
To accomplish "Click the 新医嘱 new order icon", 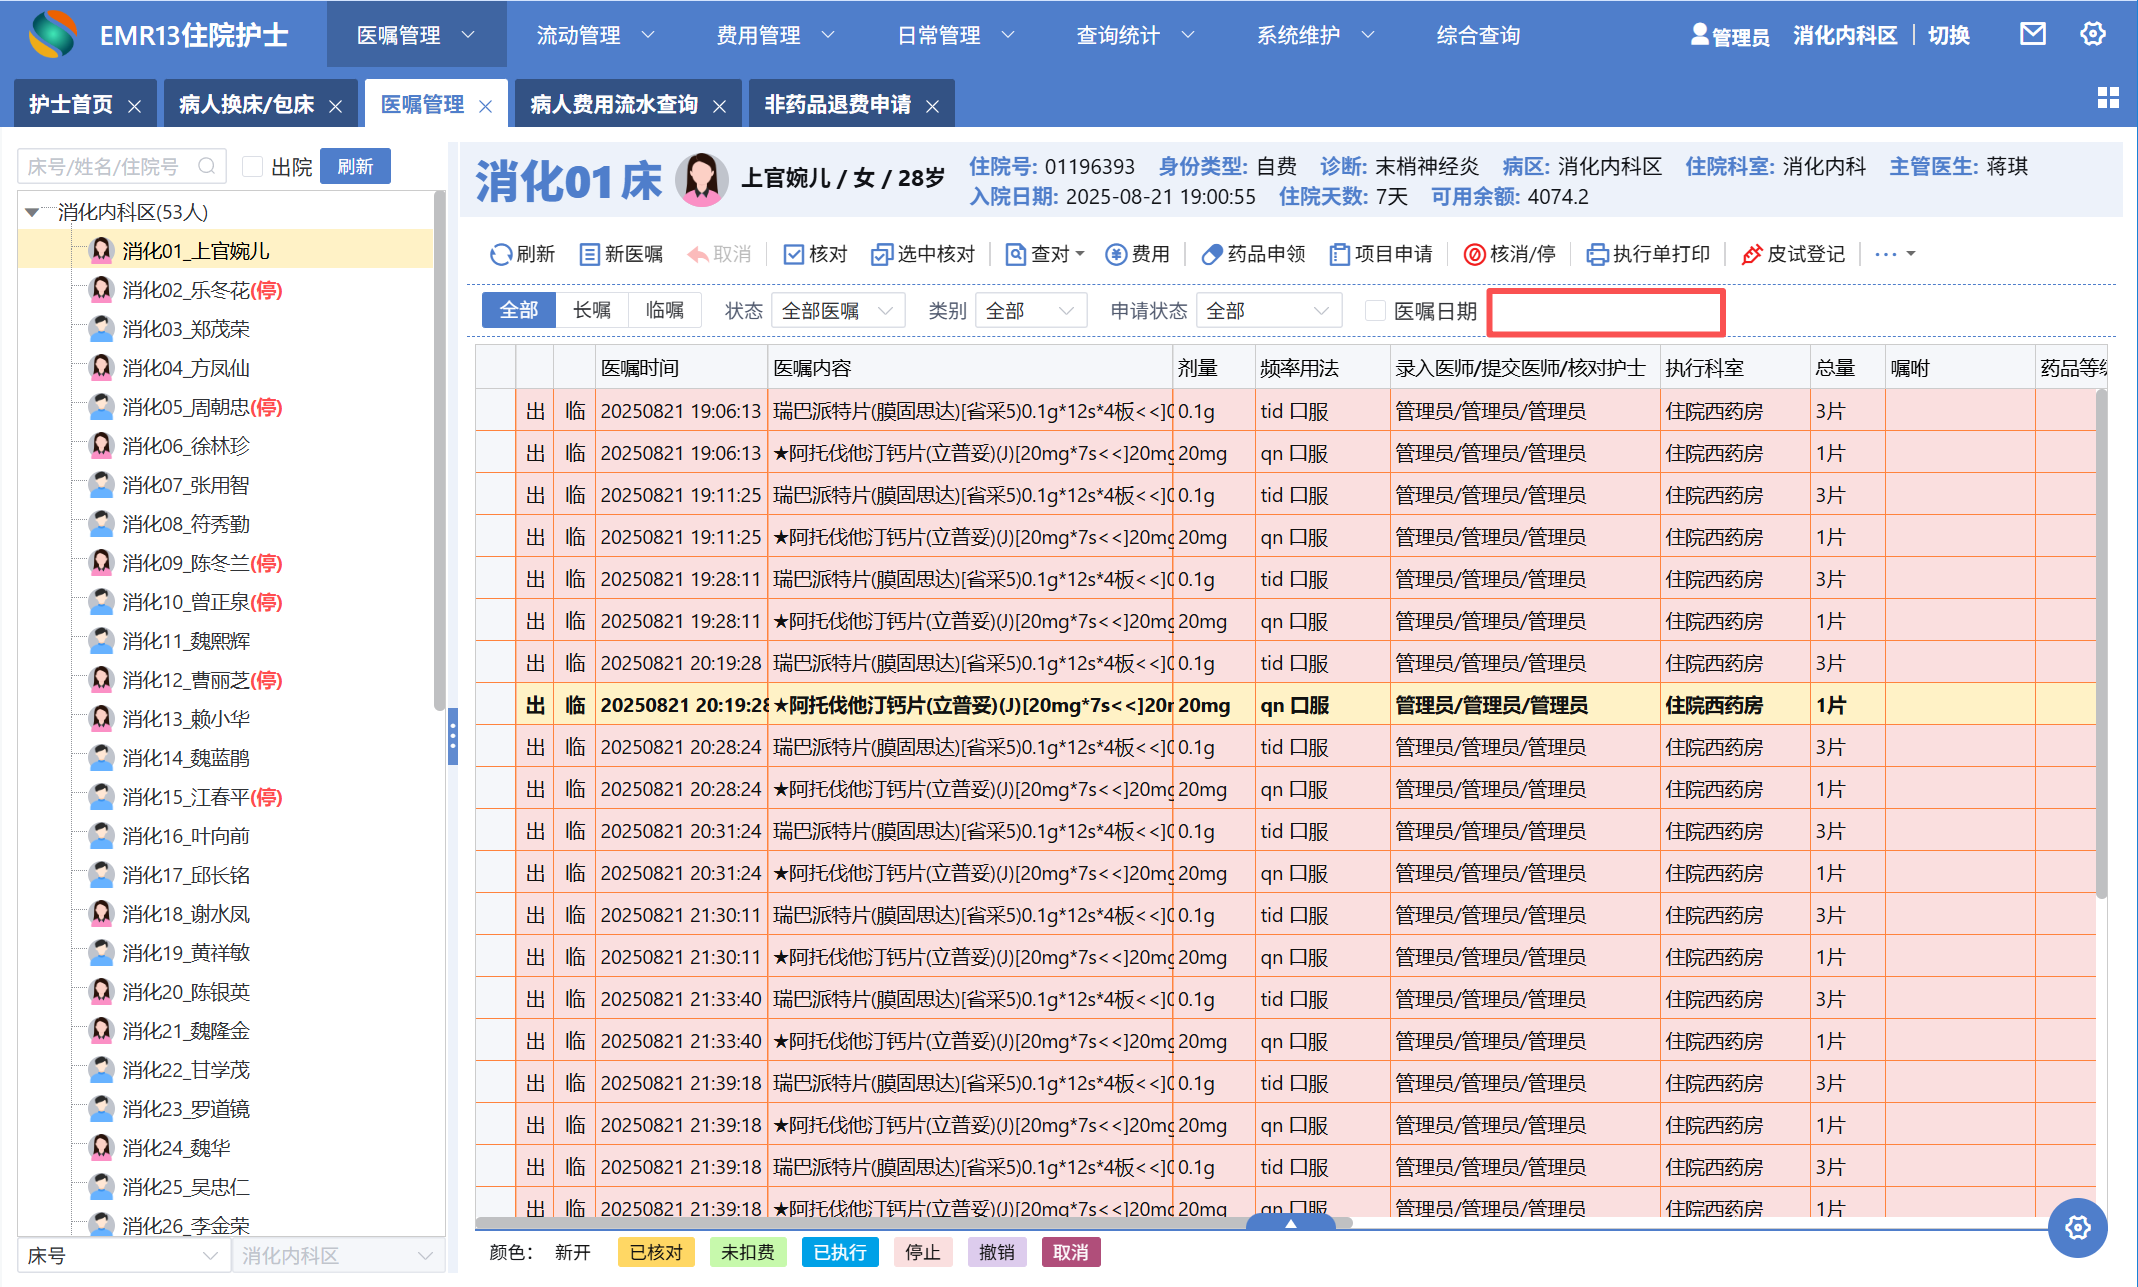I will pos(590,254).
